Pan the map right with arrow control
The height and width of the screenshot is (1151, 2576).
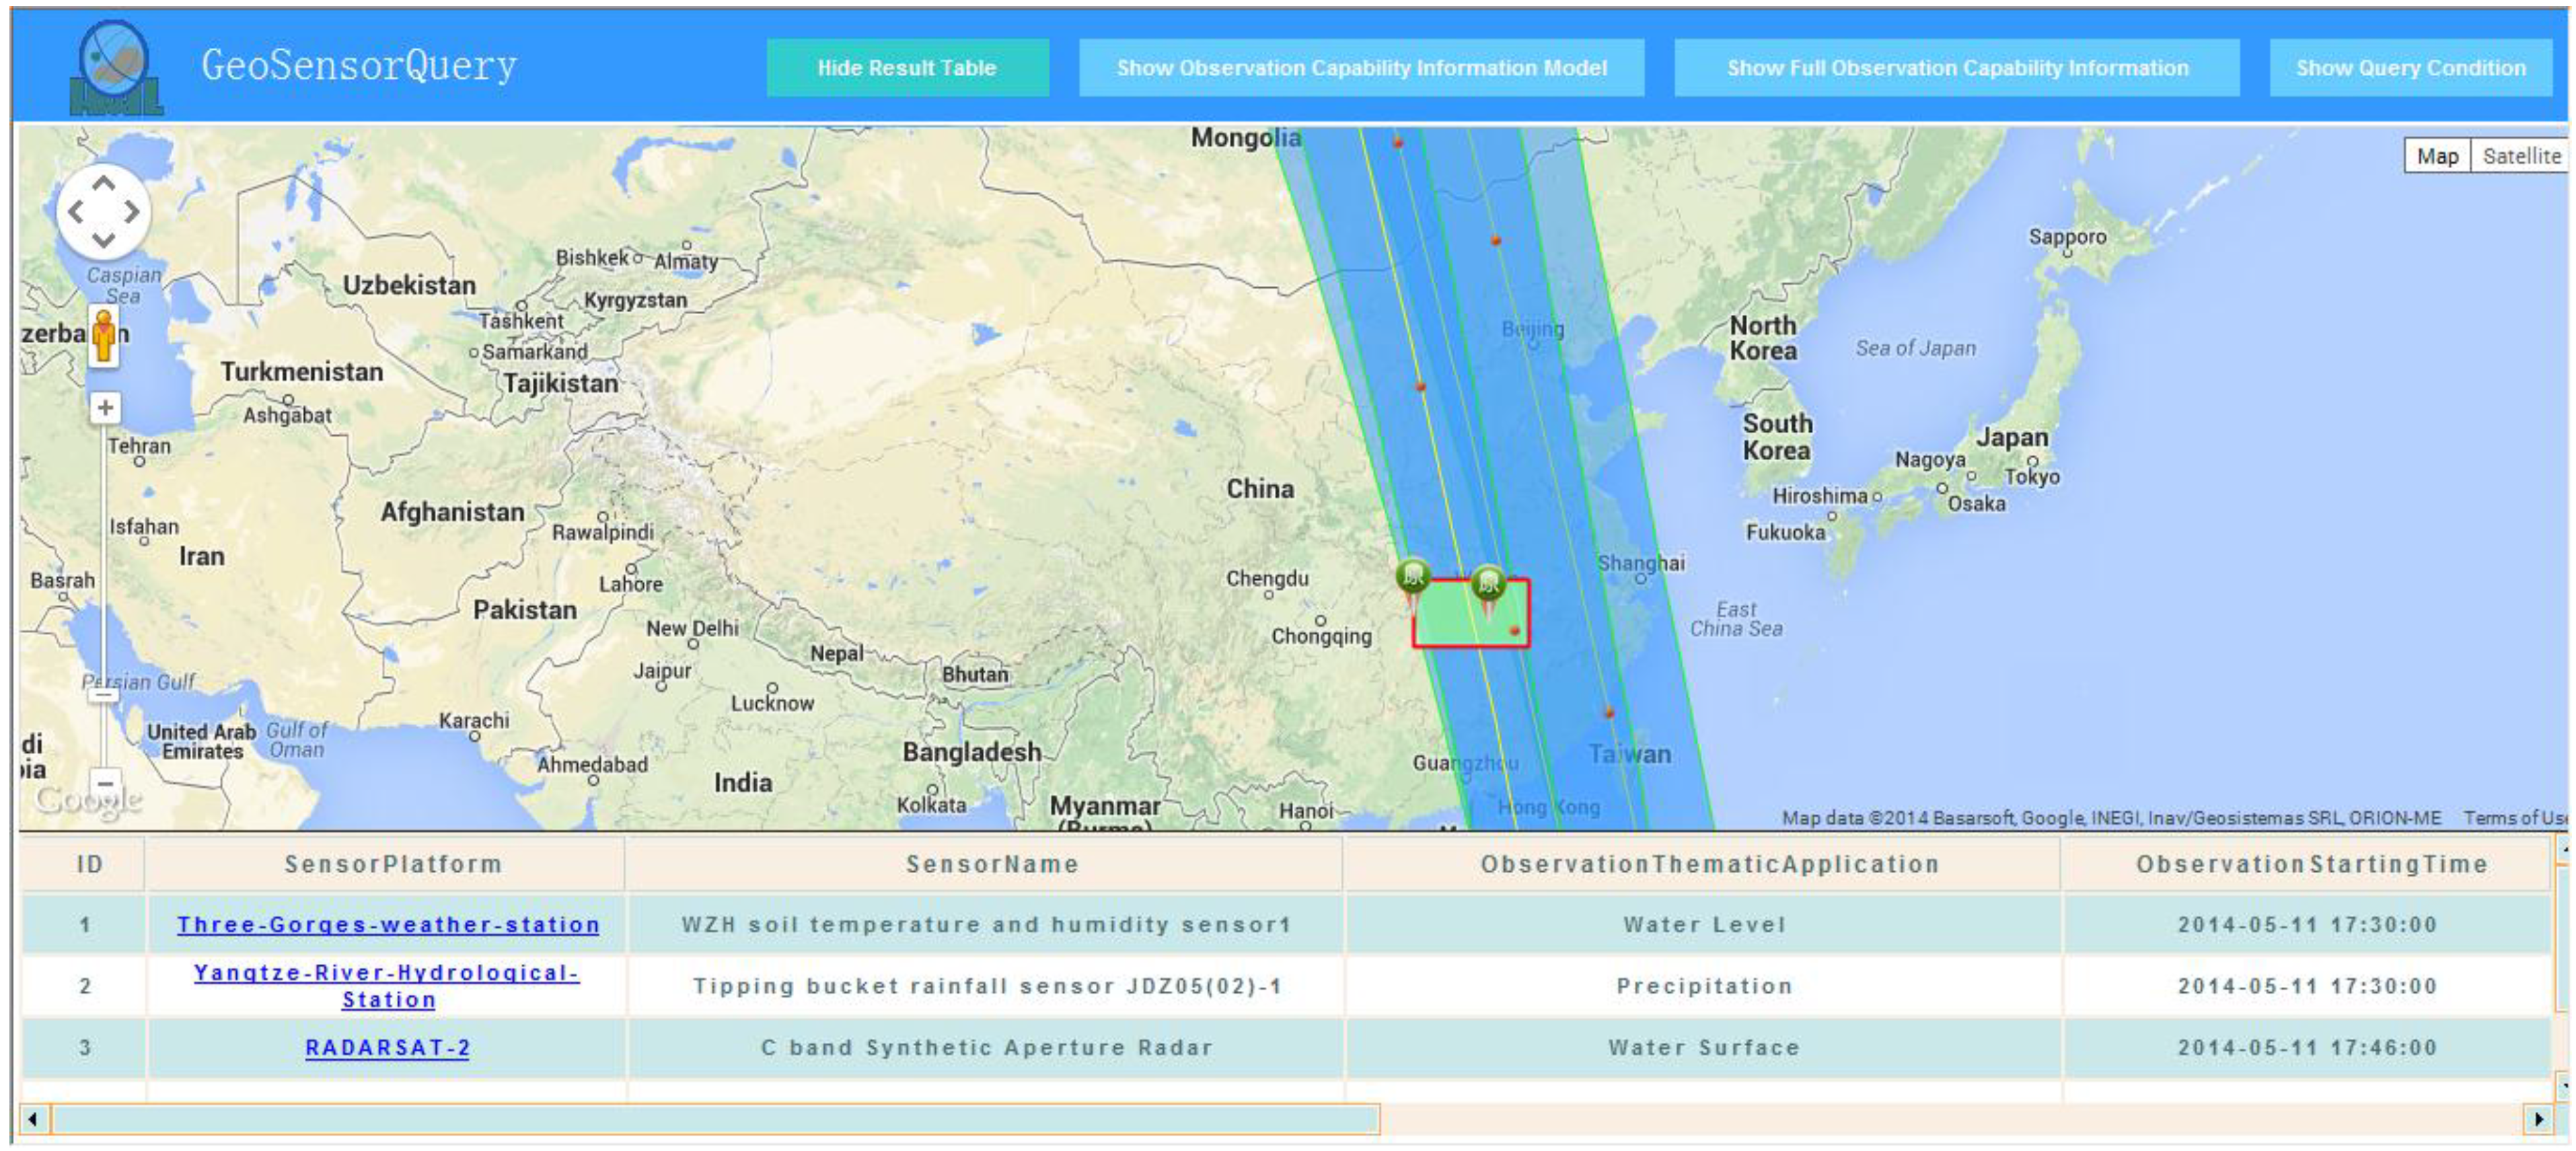132,212
